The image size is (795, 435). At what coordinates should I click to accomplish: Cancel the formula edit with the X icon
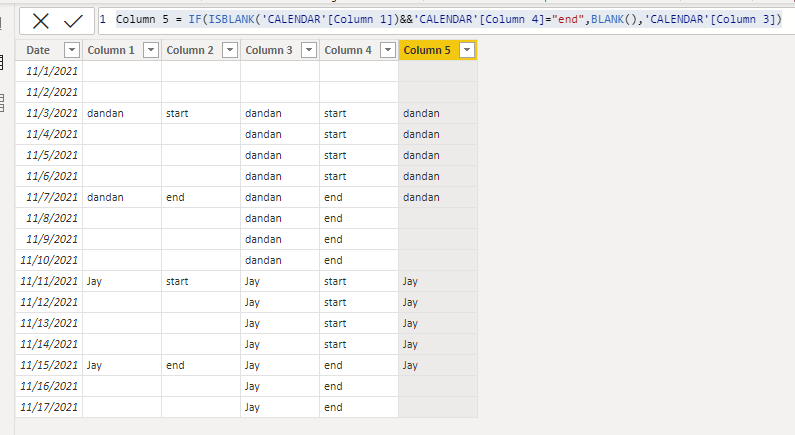click(x=41, y=21)
